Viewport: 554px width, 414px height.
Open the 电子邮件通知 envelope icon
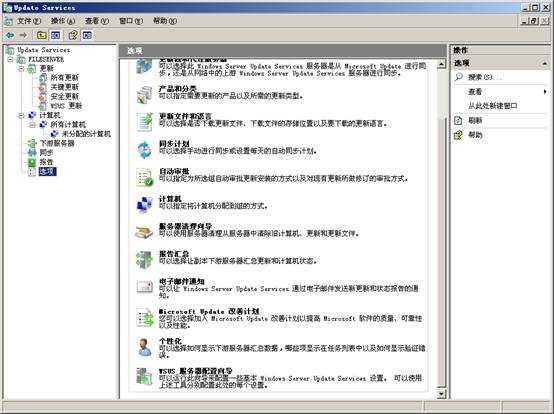(144, 287)
